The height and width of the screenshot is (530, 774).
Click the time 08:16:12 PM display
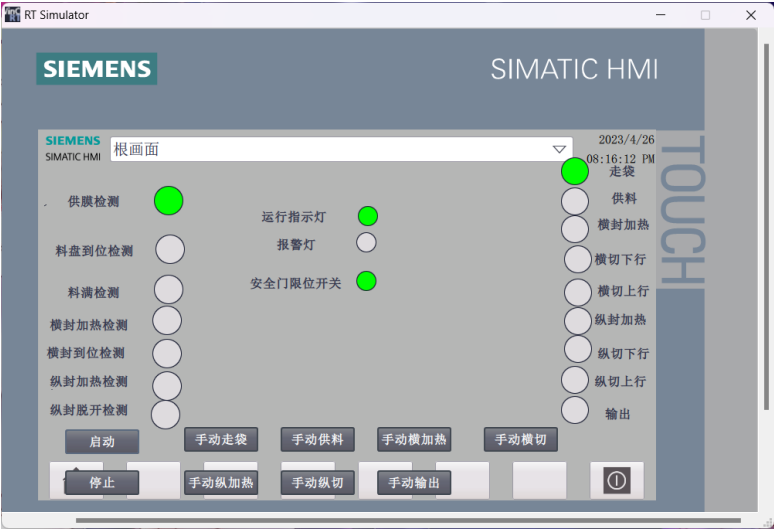(620, 159)
